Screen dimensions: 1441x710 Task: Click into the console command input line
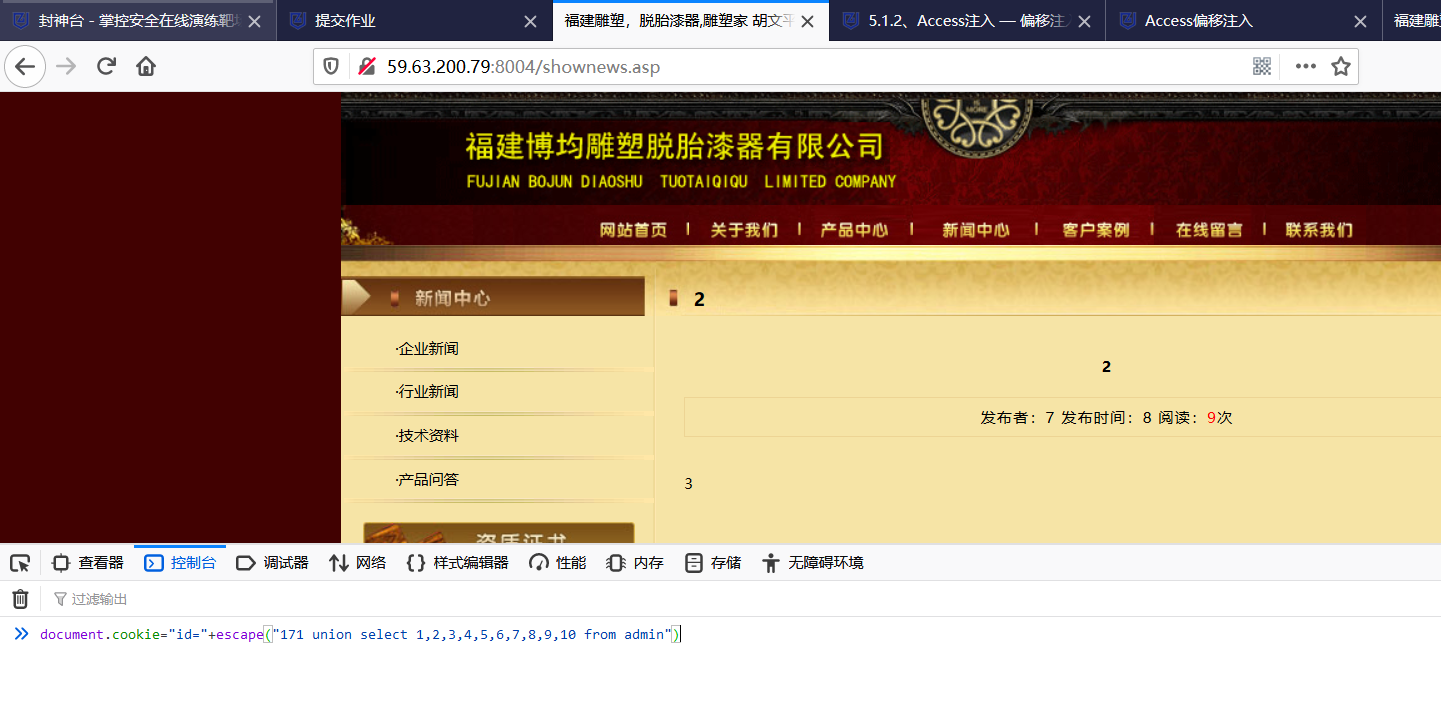pyautogui.click(x=740, y=634)
